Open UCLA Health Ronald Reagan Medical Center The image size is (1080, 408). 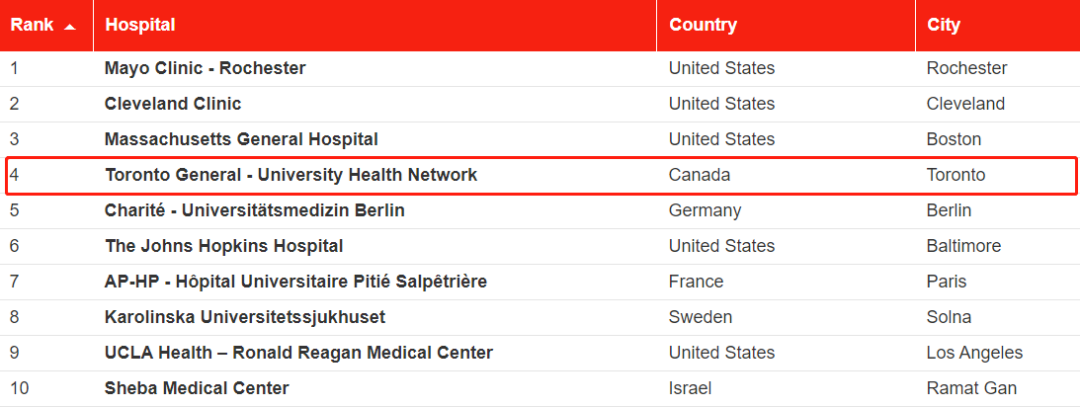click(299, 353)
